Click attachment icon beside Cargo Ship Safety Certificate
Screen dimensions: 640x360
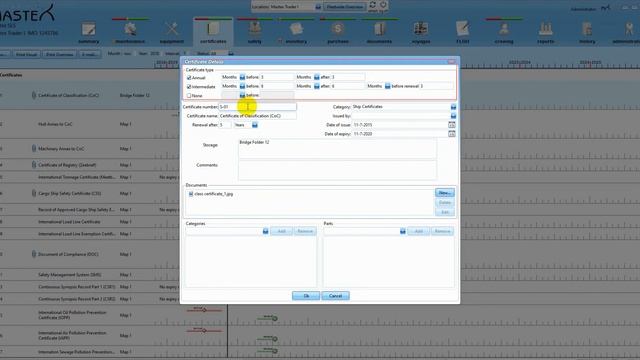(34, 193)
